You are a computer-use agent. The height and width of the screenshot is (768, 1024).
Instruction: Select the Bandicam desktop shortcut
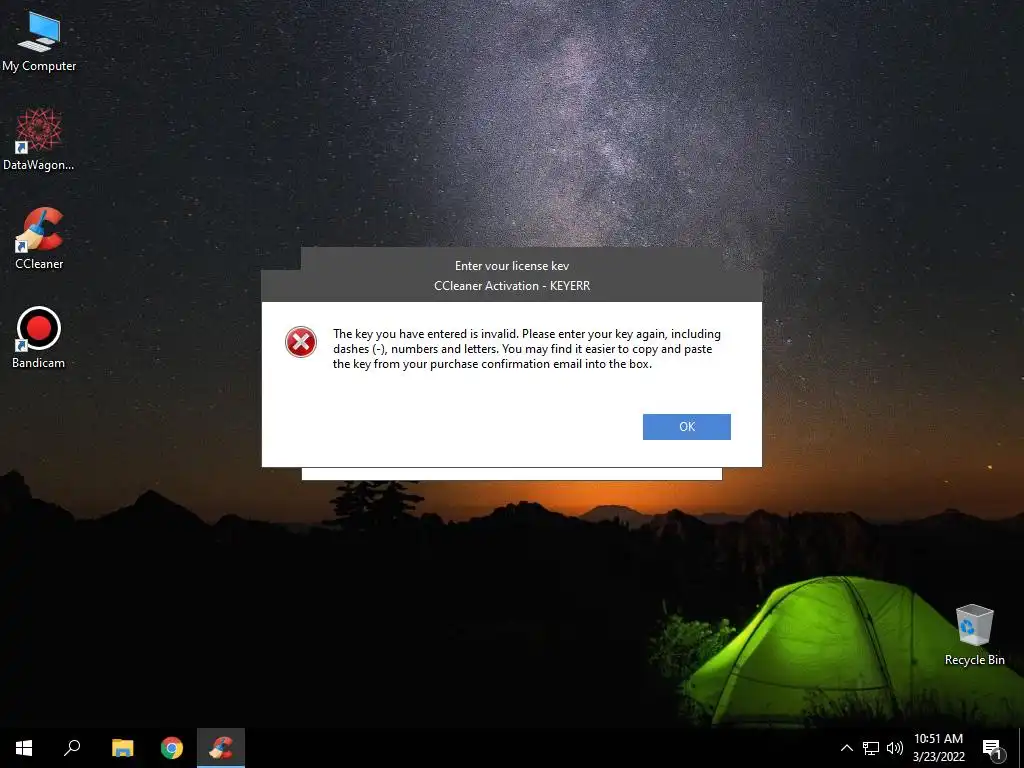click(39, 338)
